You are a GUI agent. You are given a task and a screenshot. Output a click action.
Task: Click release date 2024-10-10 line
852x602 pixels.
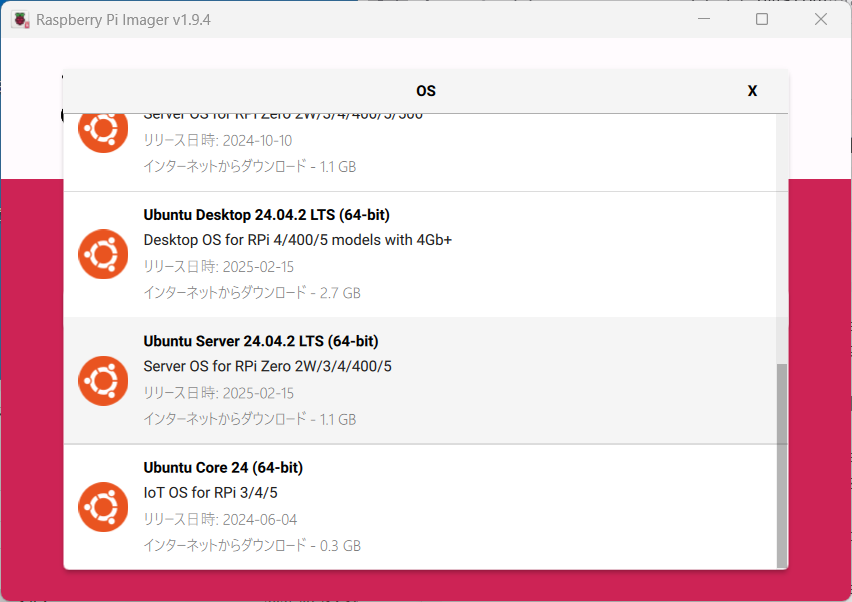tap(217, 141)
